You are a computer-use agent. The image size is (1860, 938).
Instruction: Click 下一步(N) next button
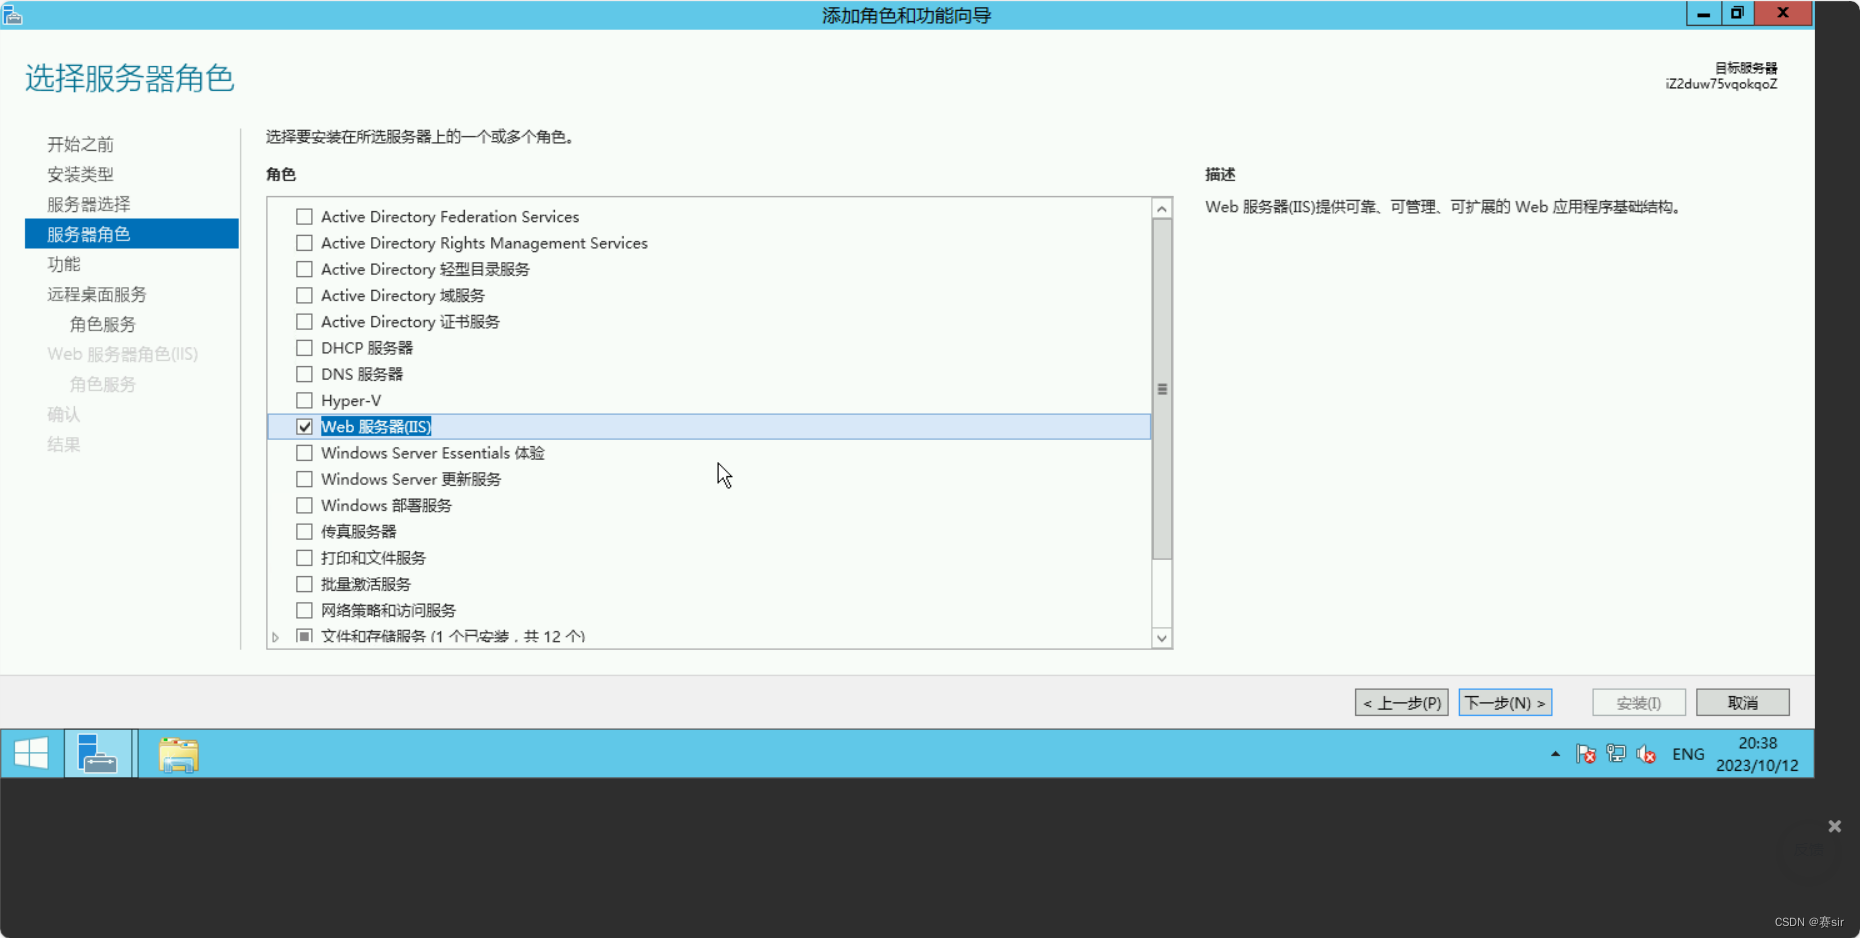[x=1505, y=703]
